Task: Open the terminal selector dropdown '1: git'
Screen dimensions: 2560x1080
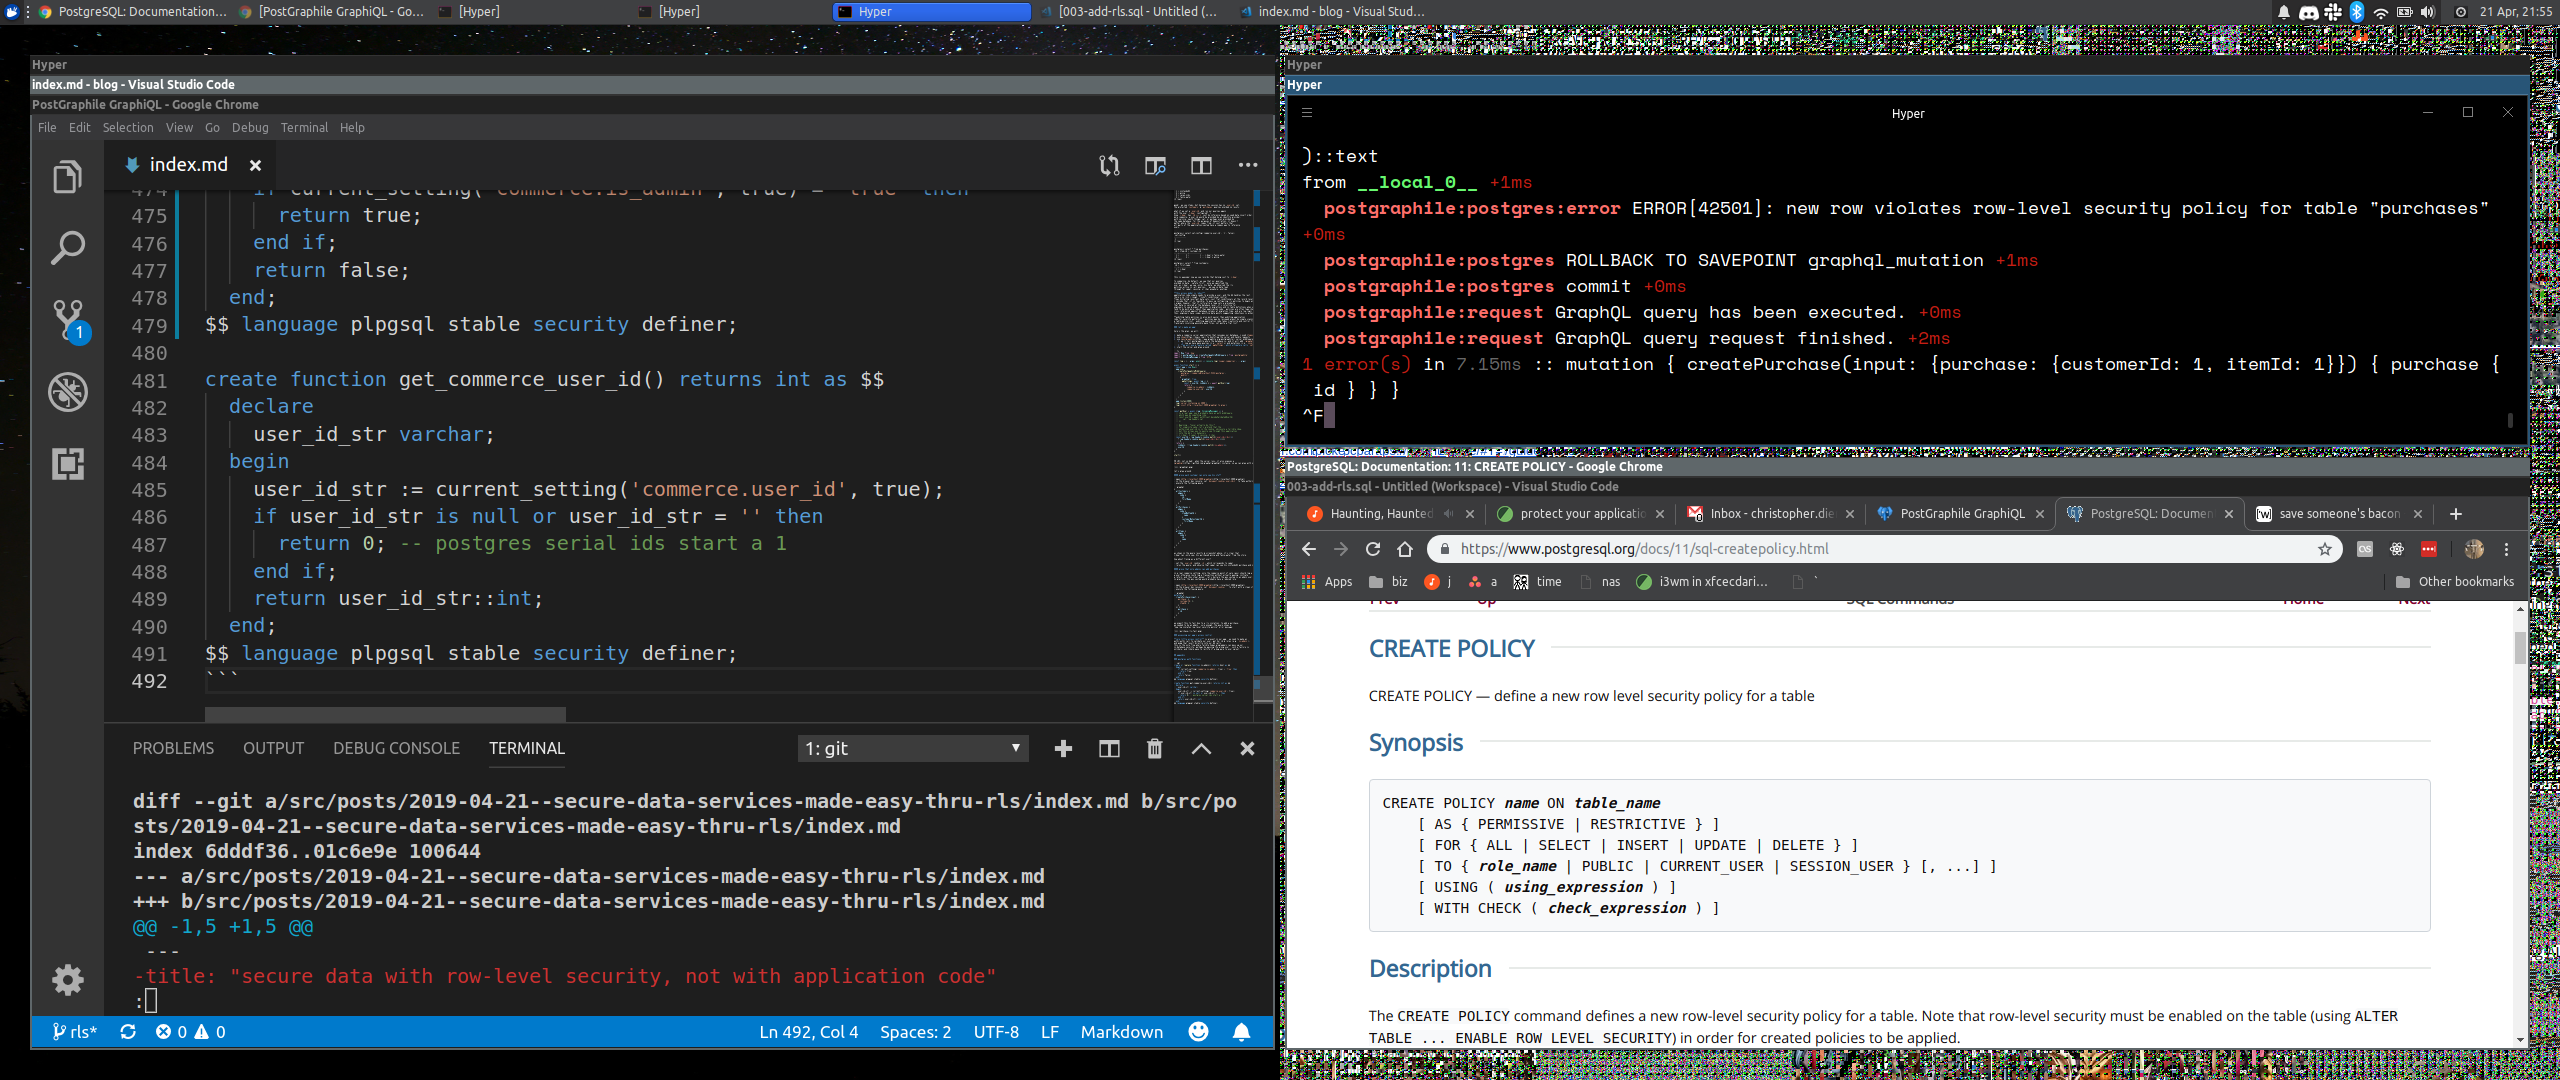Action: [x=912, y=748]
